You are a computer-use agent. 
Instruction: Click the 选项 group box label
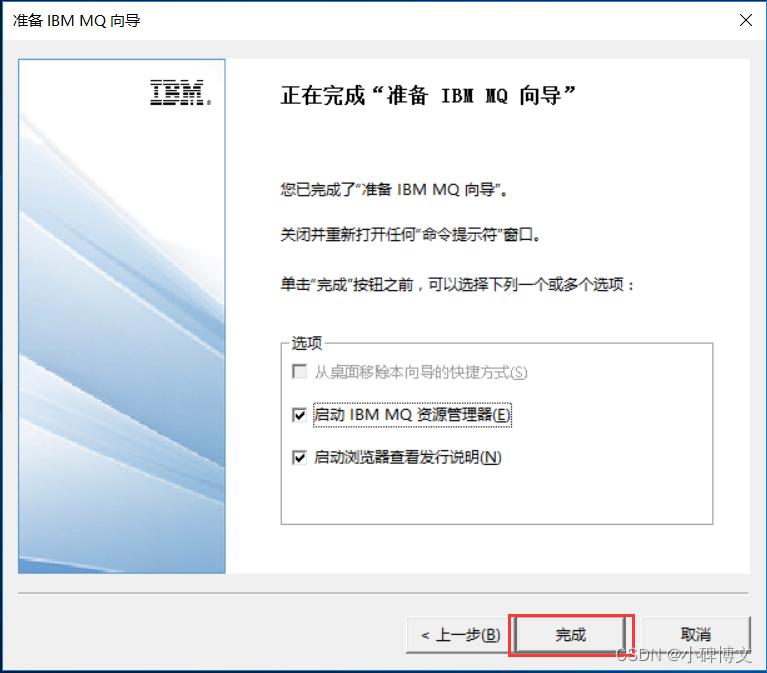307,343
